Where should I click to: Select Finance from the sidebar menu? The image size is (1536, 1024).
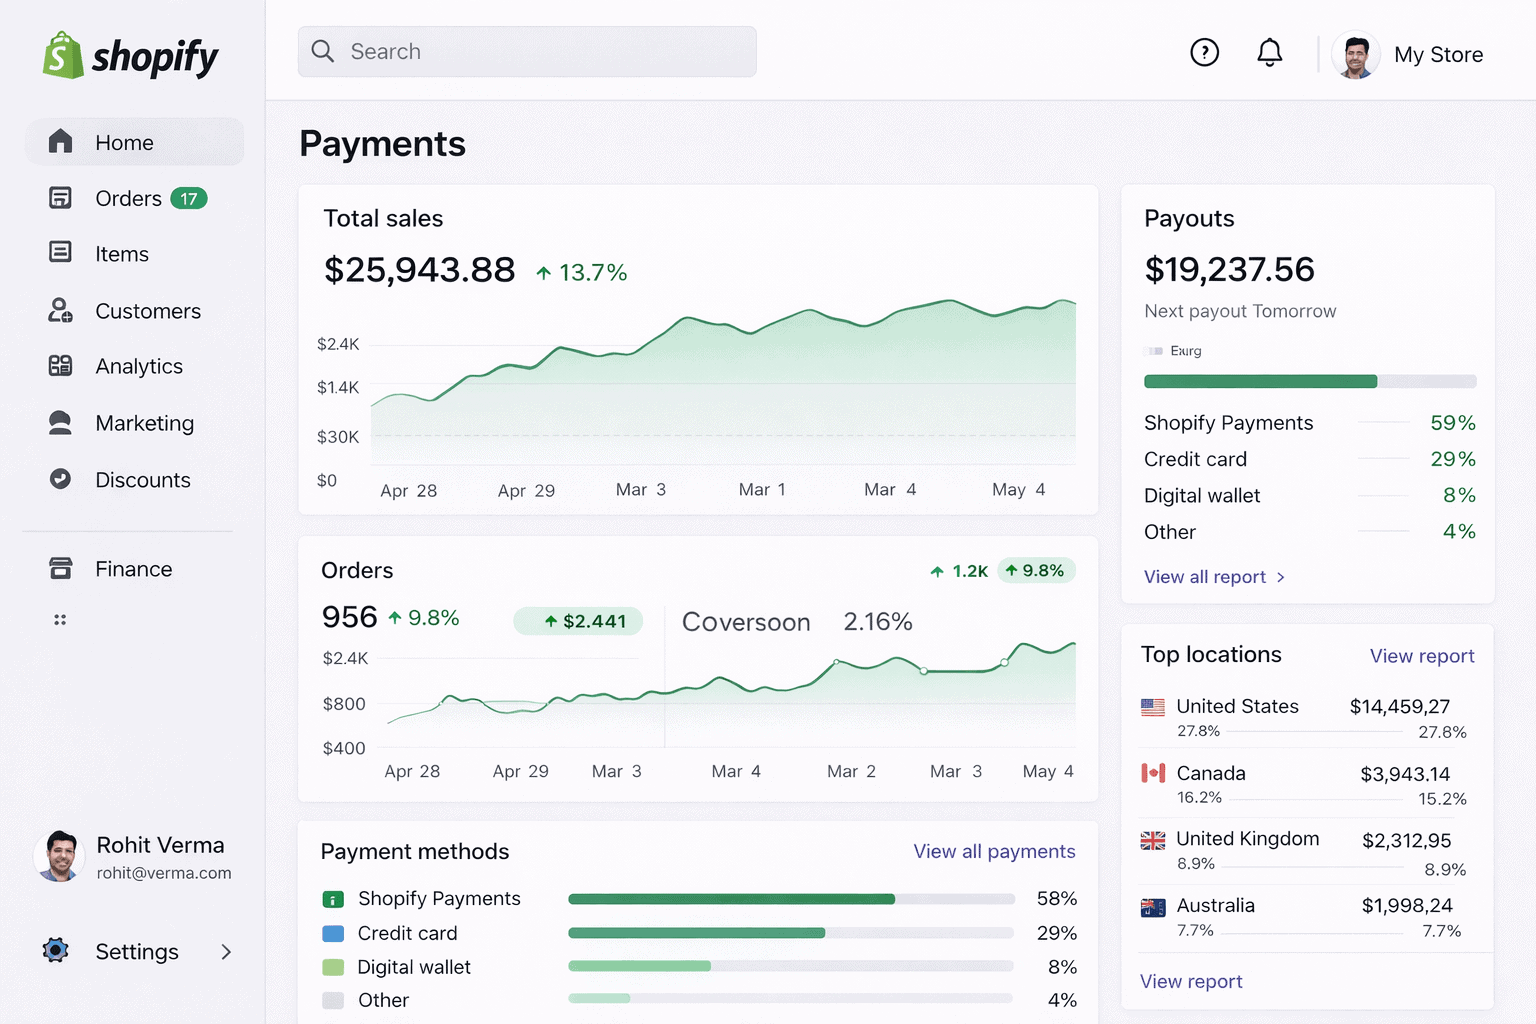pos(133,568)
